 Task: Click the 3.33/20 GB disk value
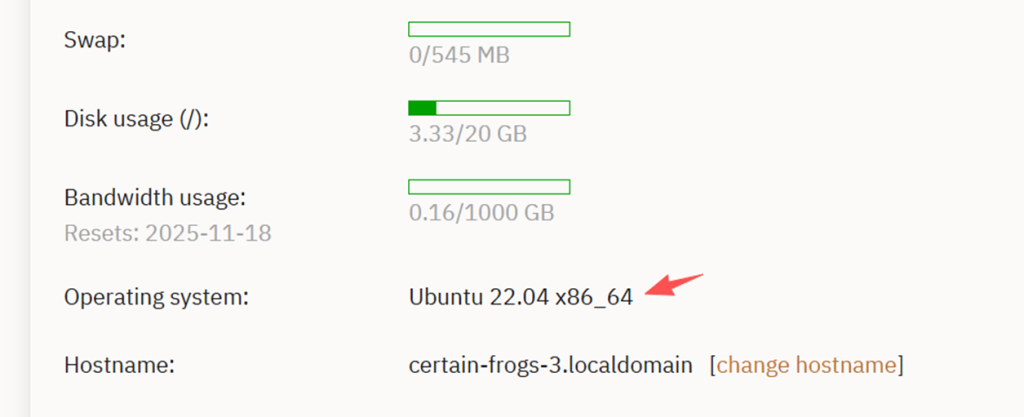click(x=468, y=133)
